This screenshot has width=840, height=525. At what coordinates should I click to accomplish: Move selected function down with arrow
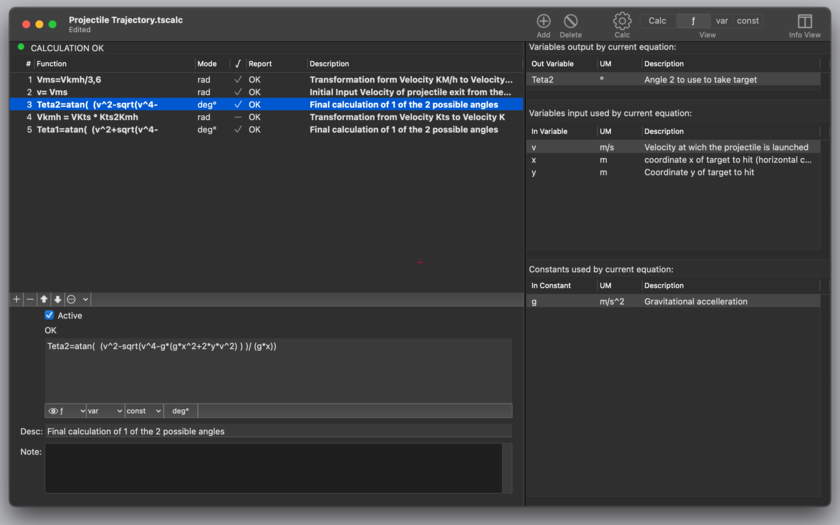click(57, 299)
